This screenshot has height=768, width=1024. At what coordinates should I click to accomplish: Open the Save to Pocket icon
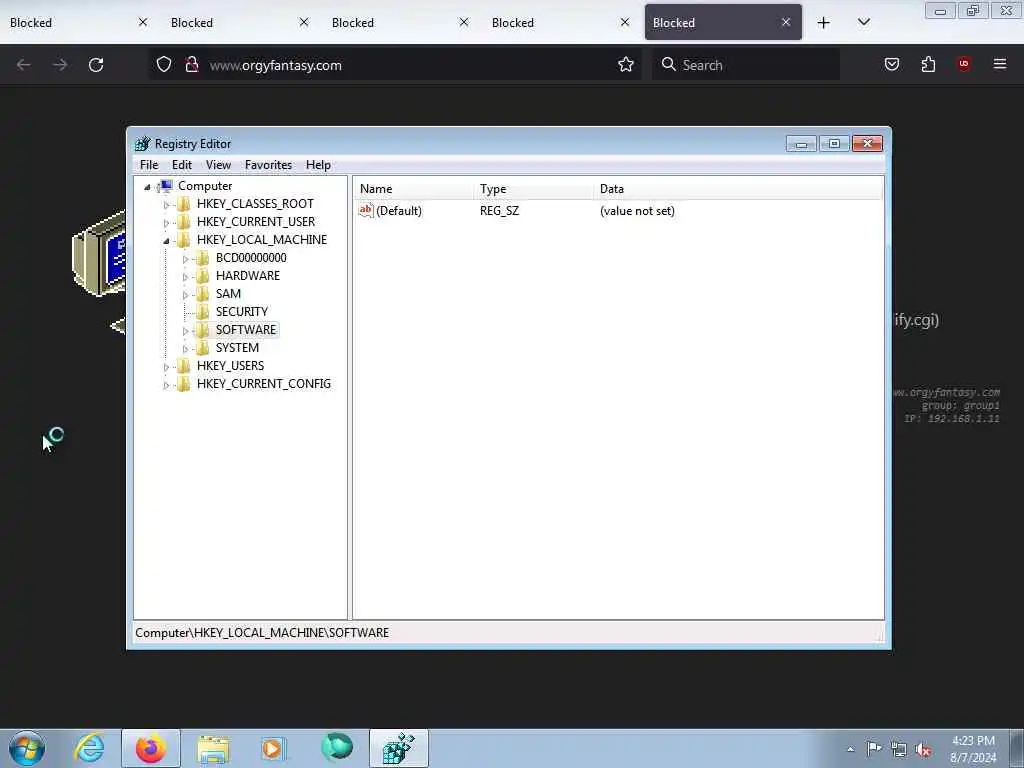(891, 64)
